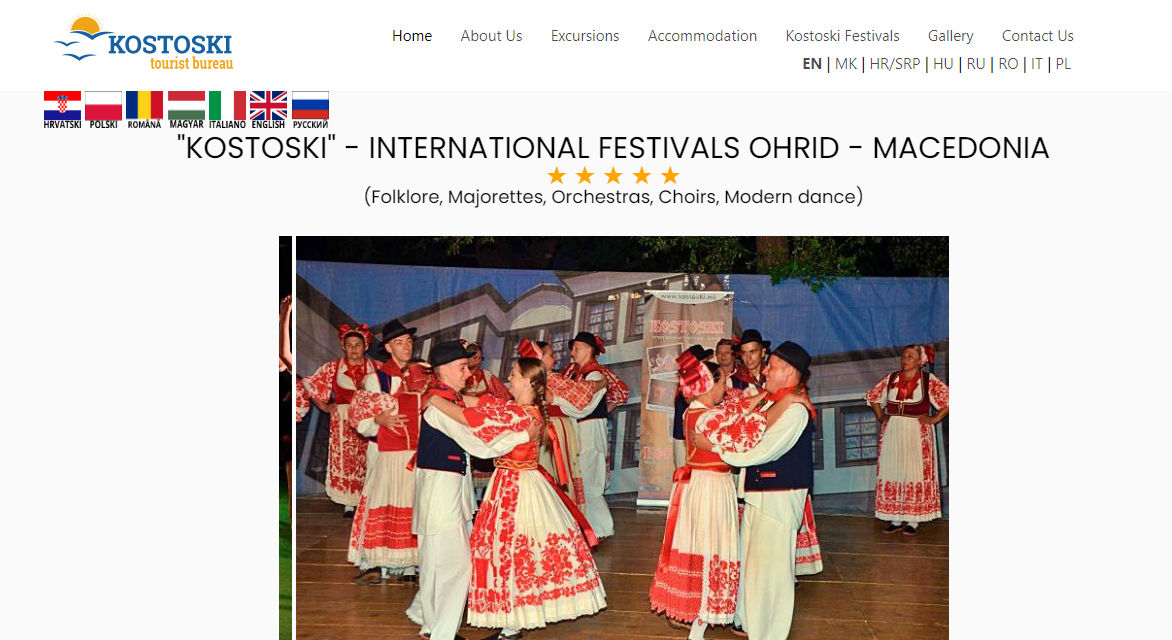The image size is (1172, 640).
Task: Switch language to HR/SRP
Action: click(895, 64)
